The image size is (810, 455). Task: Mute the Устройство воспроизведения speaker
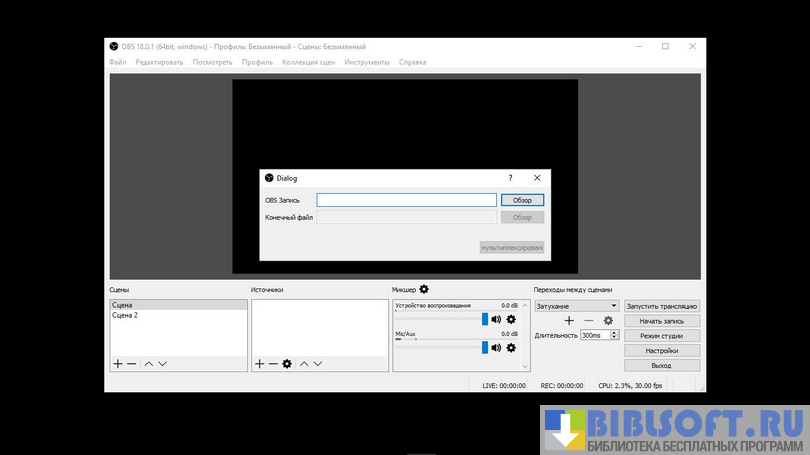pos(496,320)
